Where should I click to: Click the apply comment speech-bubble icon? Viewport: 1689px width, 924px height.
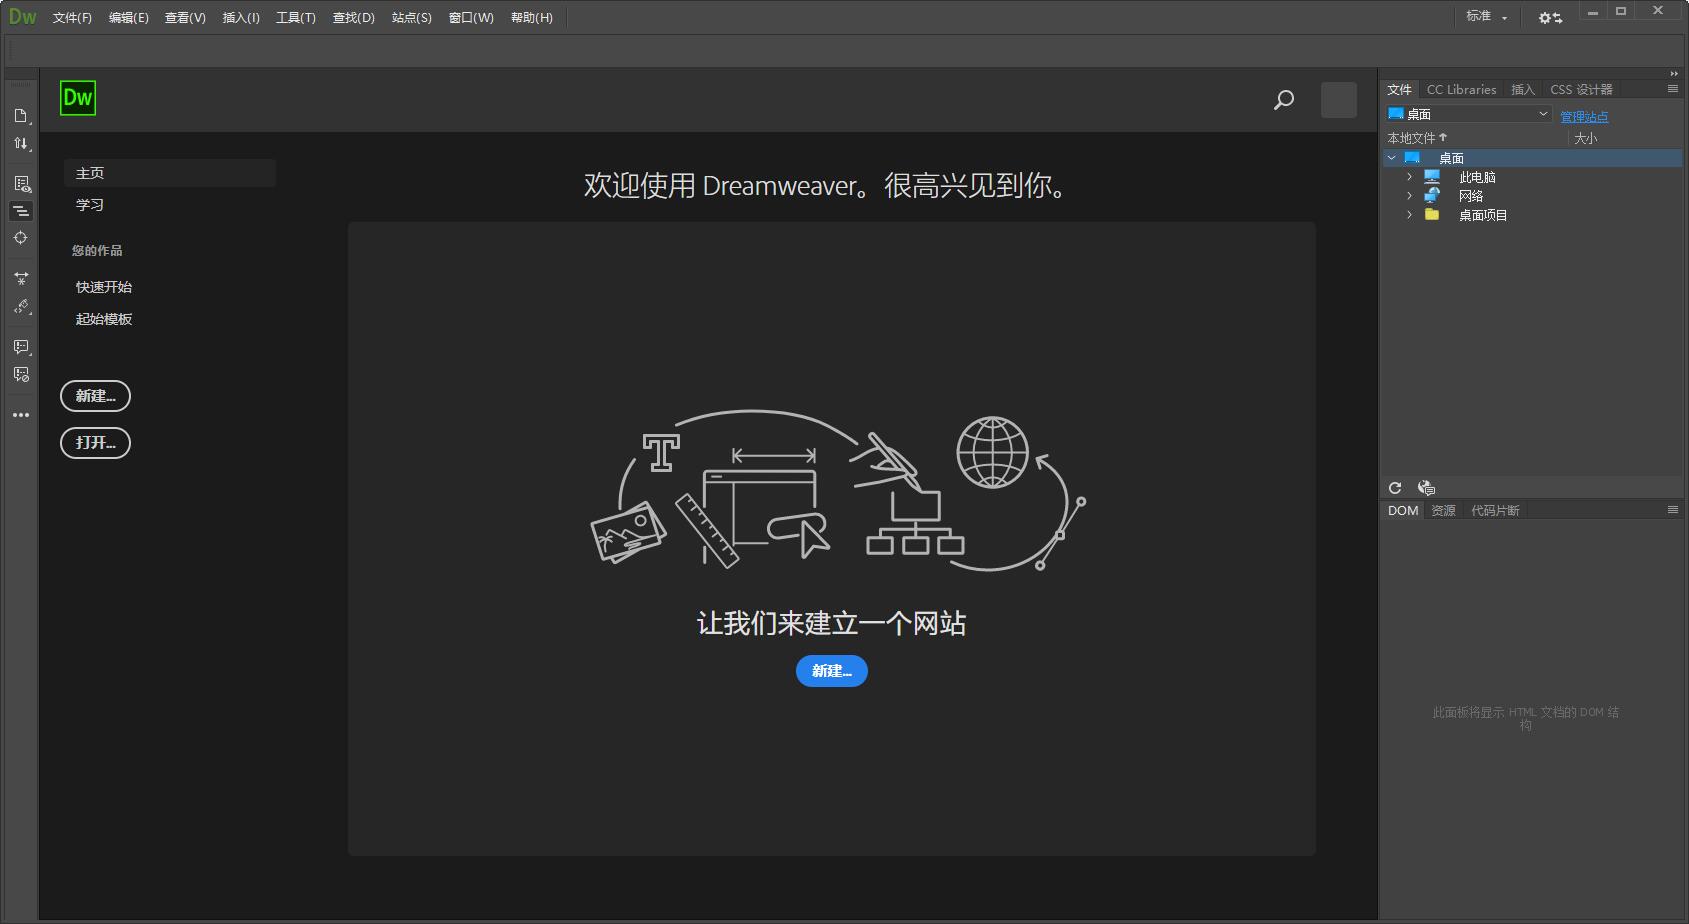[x=21, y=347]
